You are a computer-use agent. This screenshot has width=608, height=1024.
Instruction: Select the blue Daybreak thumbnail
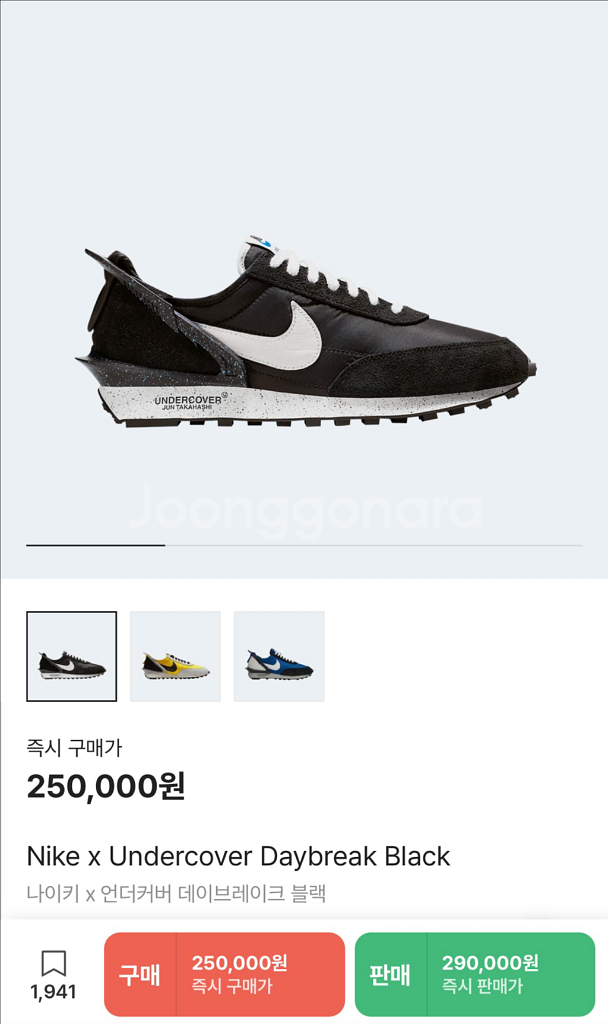click(279, 656)
